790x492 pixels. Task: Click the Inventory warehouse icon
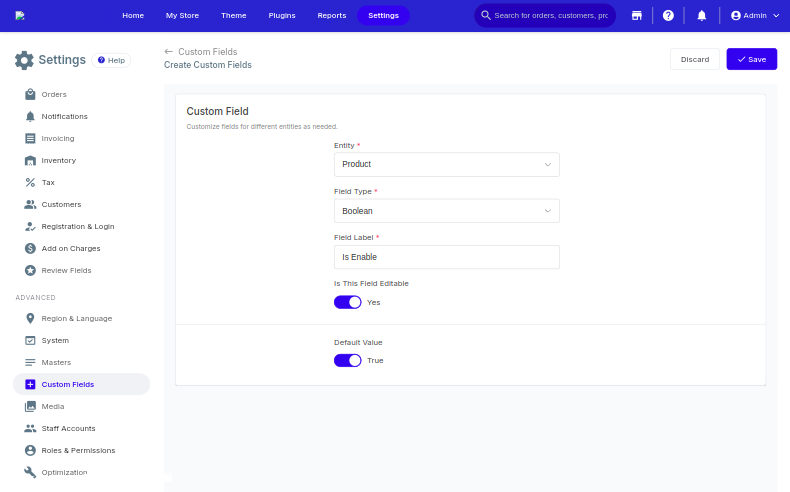pyautogui.click(x=30, y=161)
